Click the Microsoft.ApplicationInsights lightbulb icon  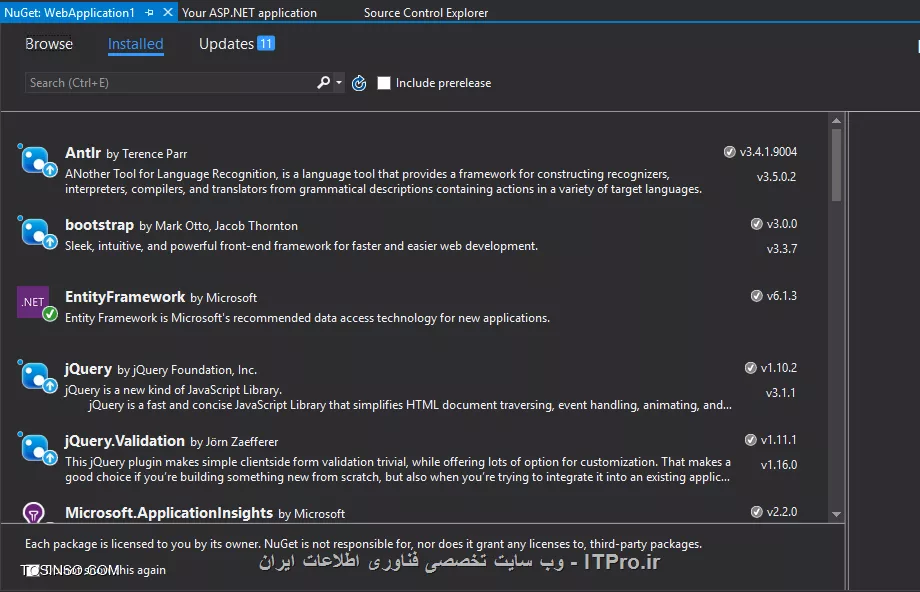(34, 513)
